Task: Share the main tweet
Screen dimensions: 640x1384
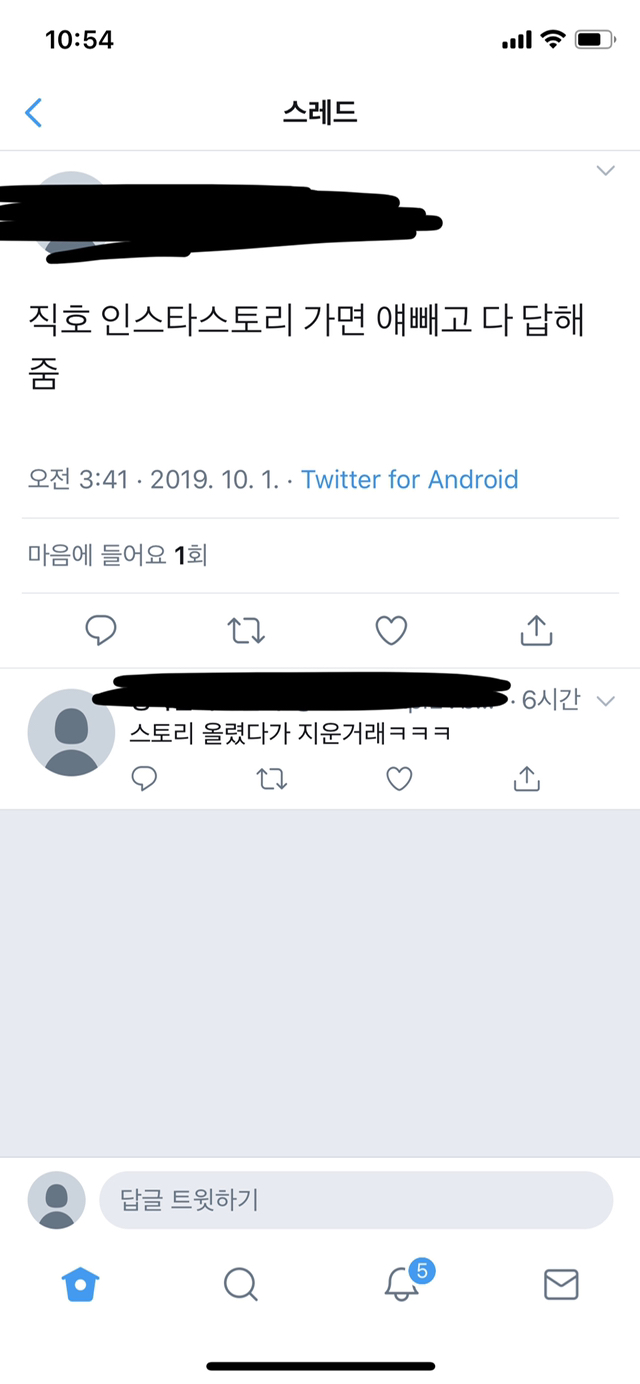Action: [x=536, y=630]
